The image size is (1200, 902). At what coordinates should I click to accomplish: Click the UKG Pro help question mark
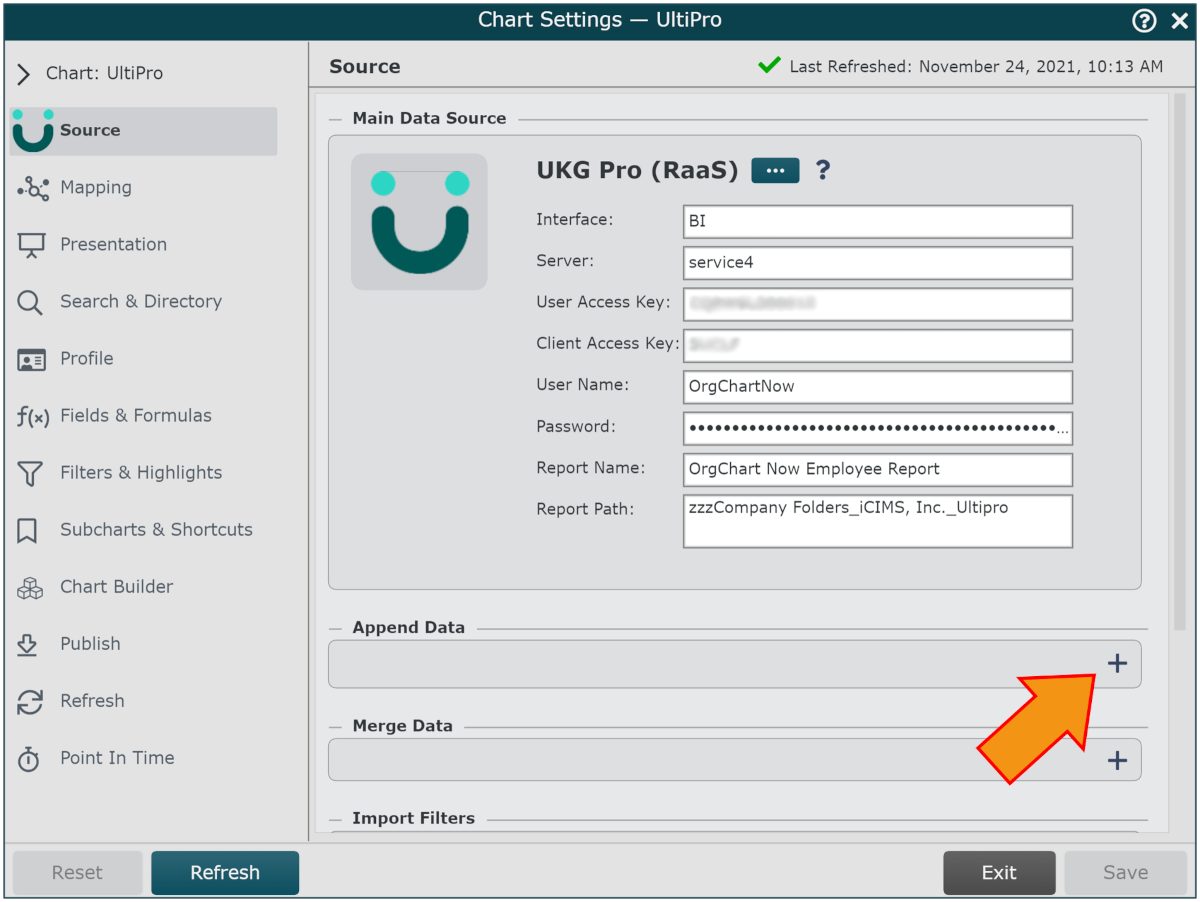[x=823, y=171]
